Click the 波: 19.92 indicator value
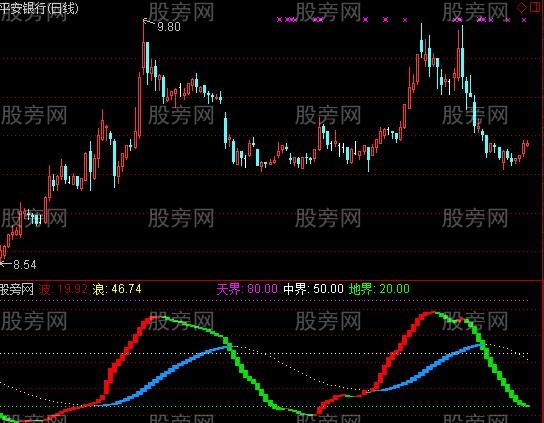This screenshot has height=423, width=544. (63, 289)
